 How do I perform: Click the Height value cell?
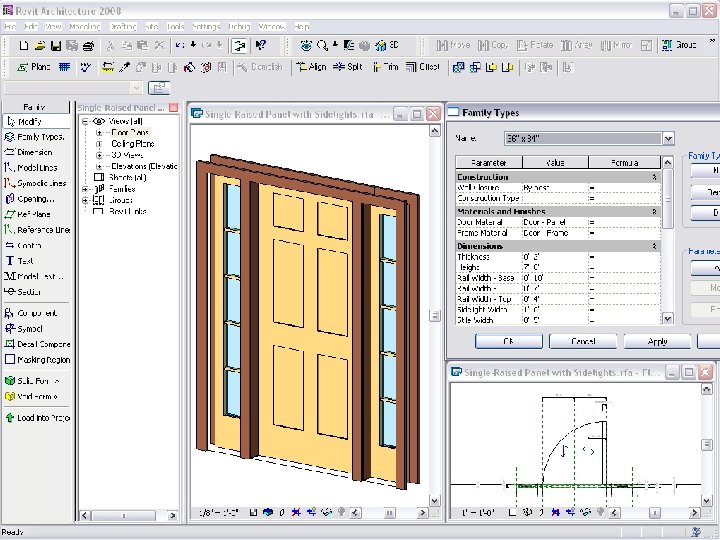553,267
